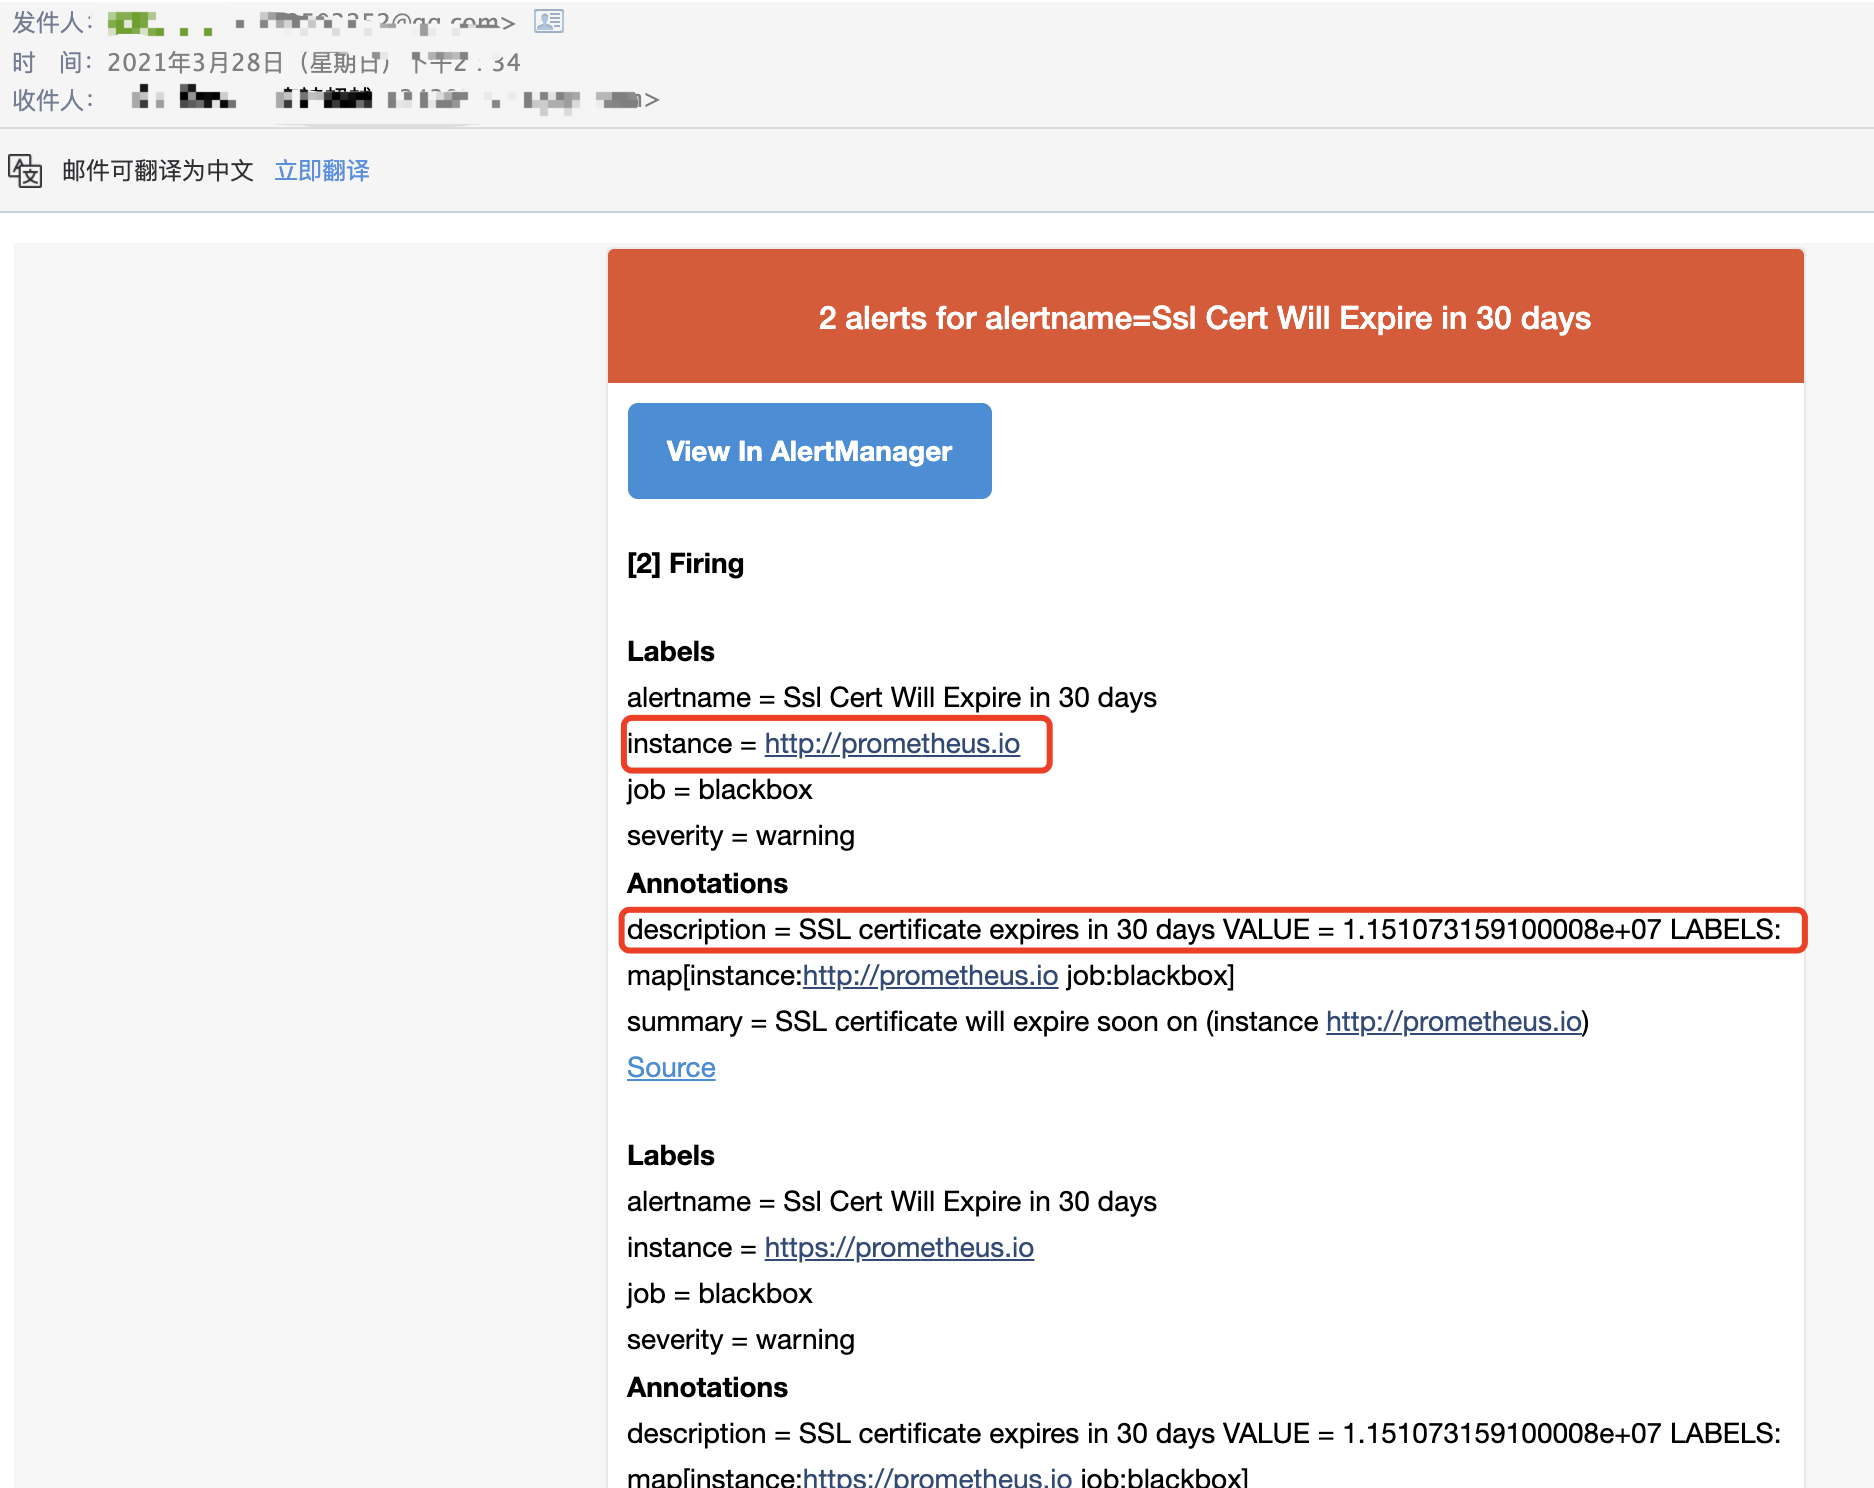Click the second alert's Annotations heading
The width and height of the screenshot is (1874, 1488).
click(x=707, y=1388)
